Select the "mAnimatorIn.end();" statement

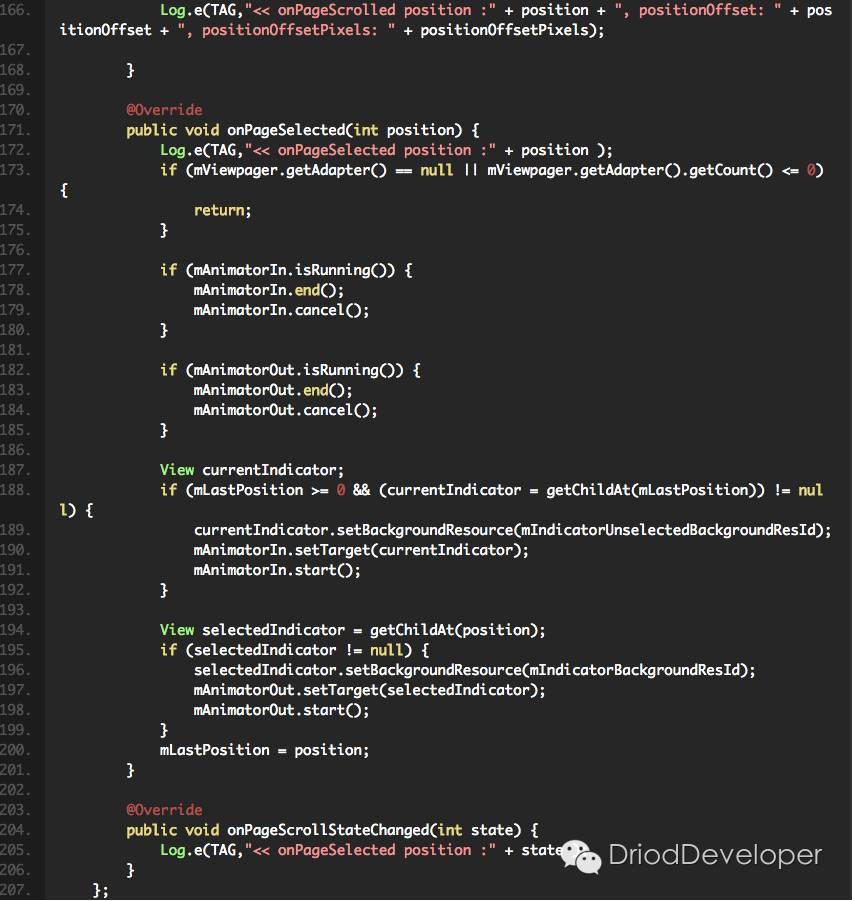pyautogui.click(x=268, y=290)
